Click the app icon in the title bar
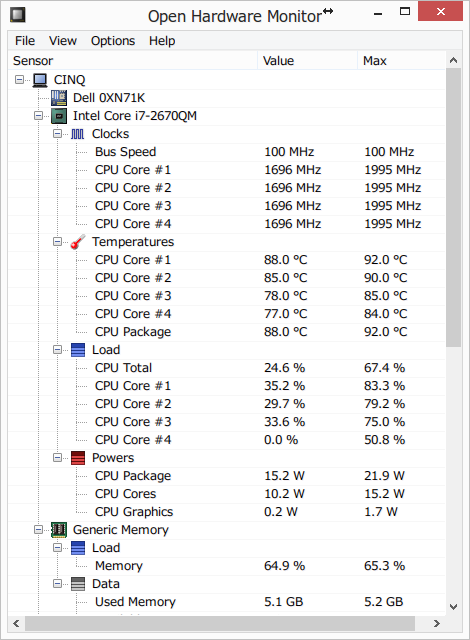Viewport: 470px width, 640px height. click(x=18, y=15)
